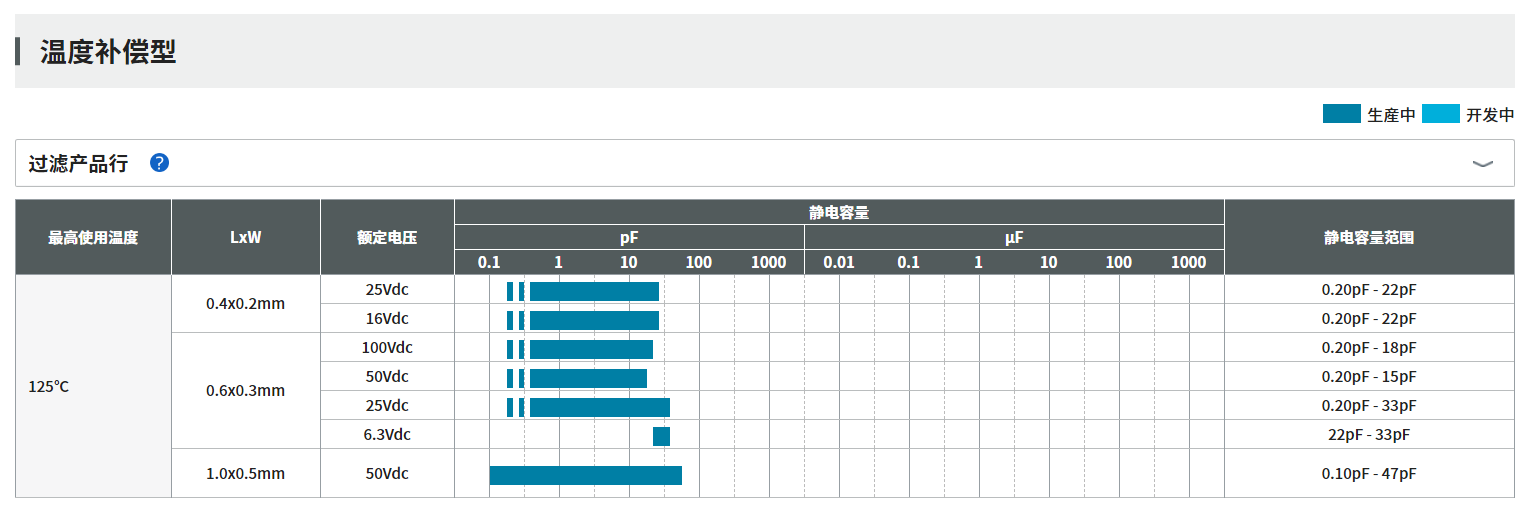Click the 静电容量范围 column header

(x=1368, y=238)
